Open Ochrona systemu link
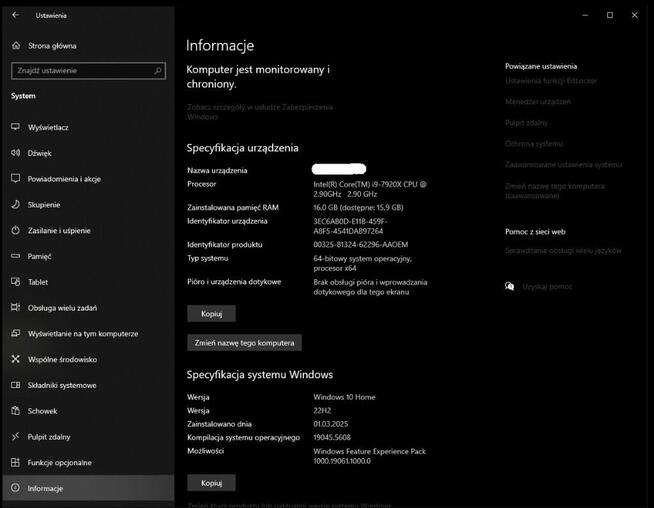The width and height of the screenshot is (654, 508). tap(534, 143)
